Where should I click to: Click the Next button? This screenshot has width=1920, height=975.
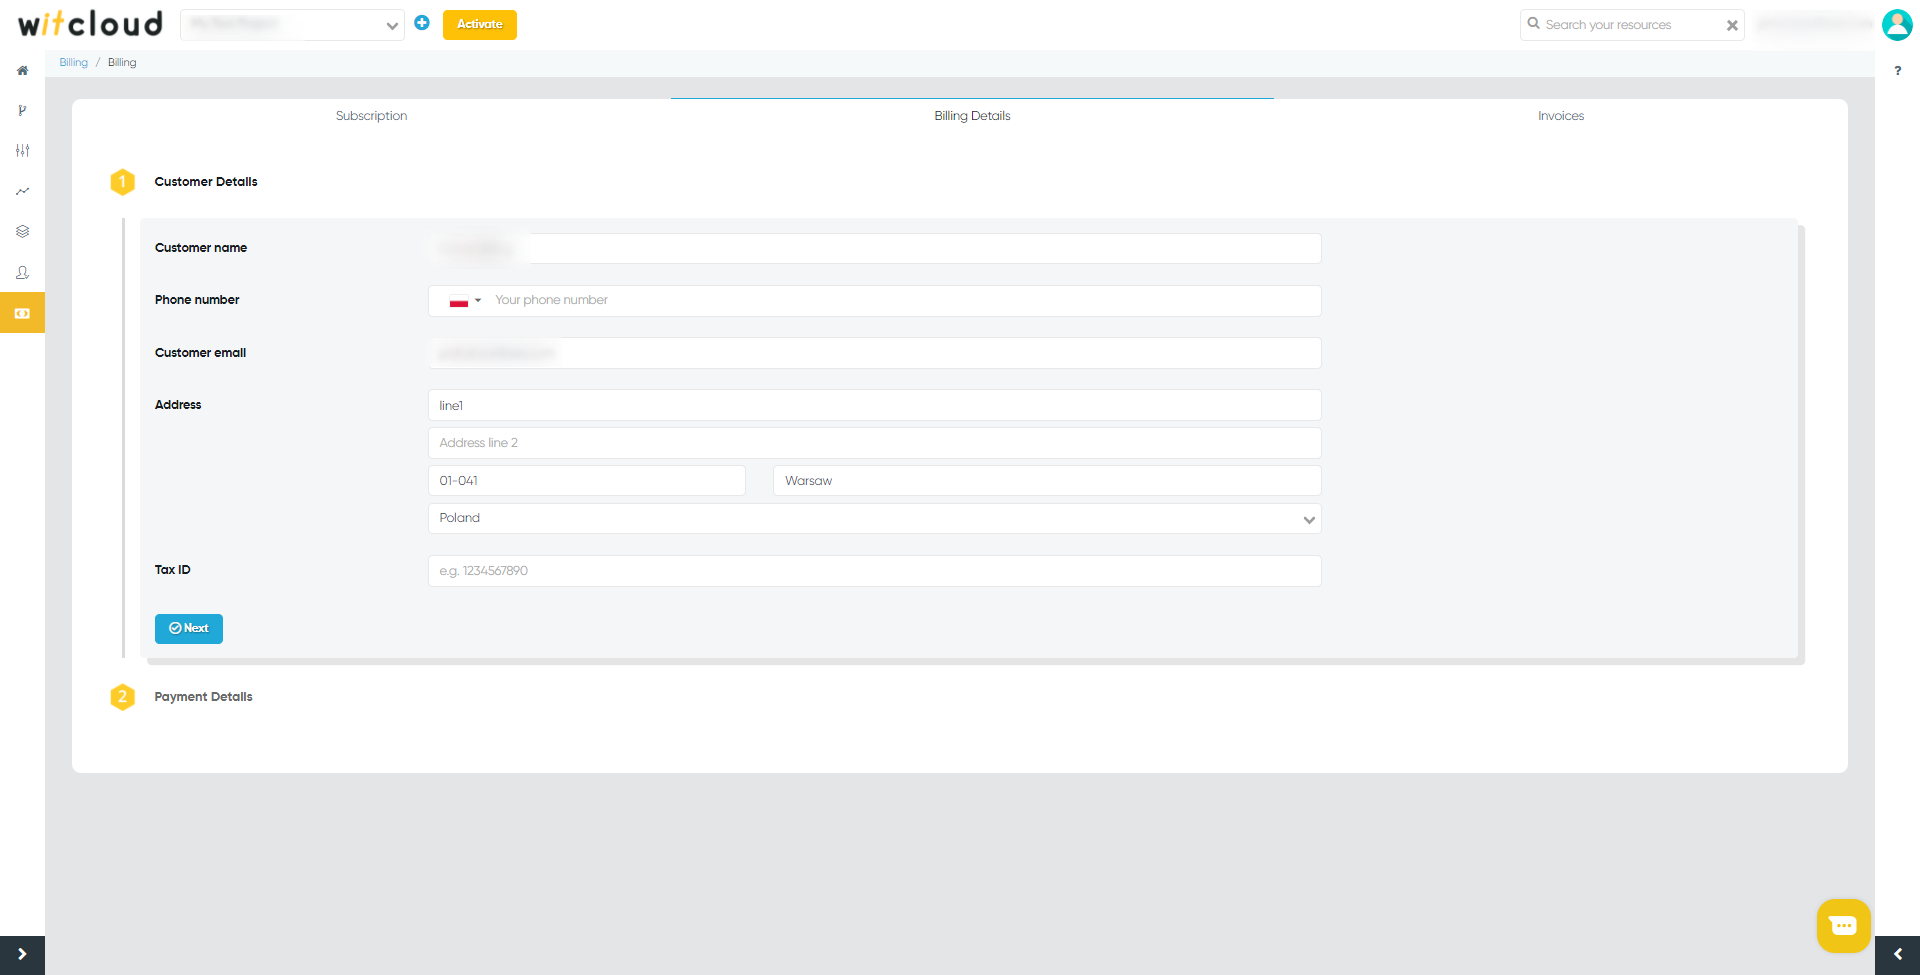click(x=189, y=628)
